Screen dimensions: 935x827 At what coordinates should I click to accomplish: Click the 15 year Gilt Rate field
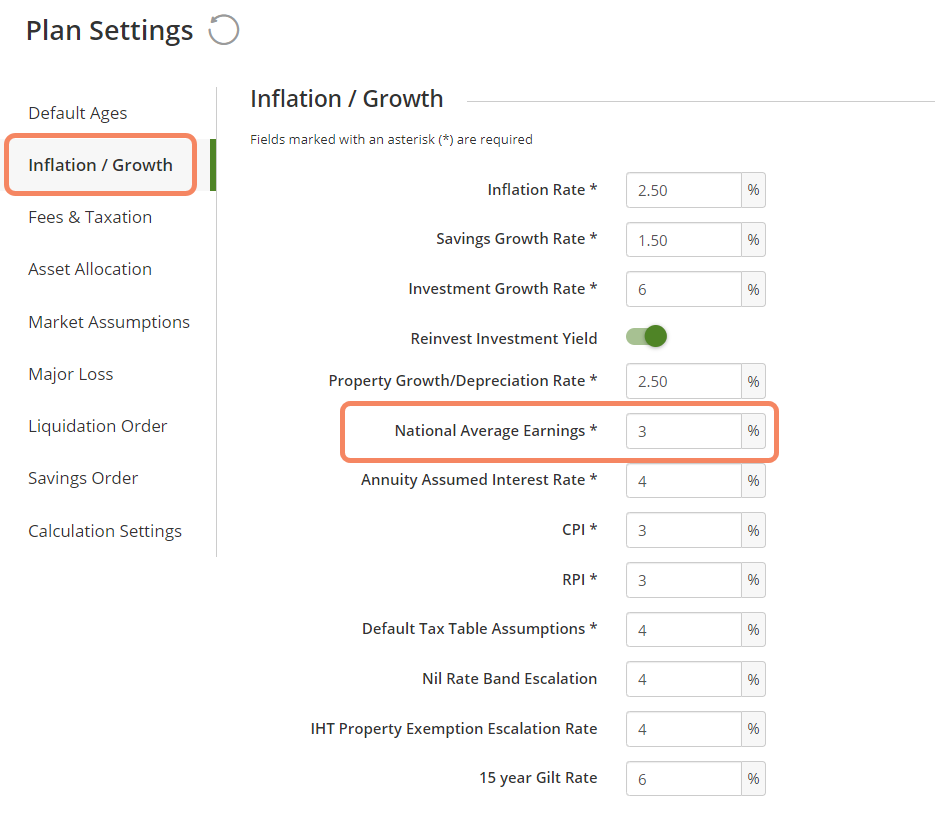683,778
